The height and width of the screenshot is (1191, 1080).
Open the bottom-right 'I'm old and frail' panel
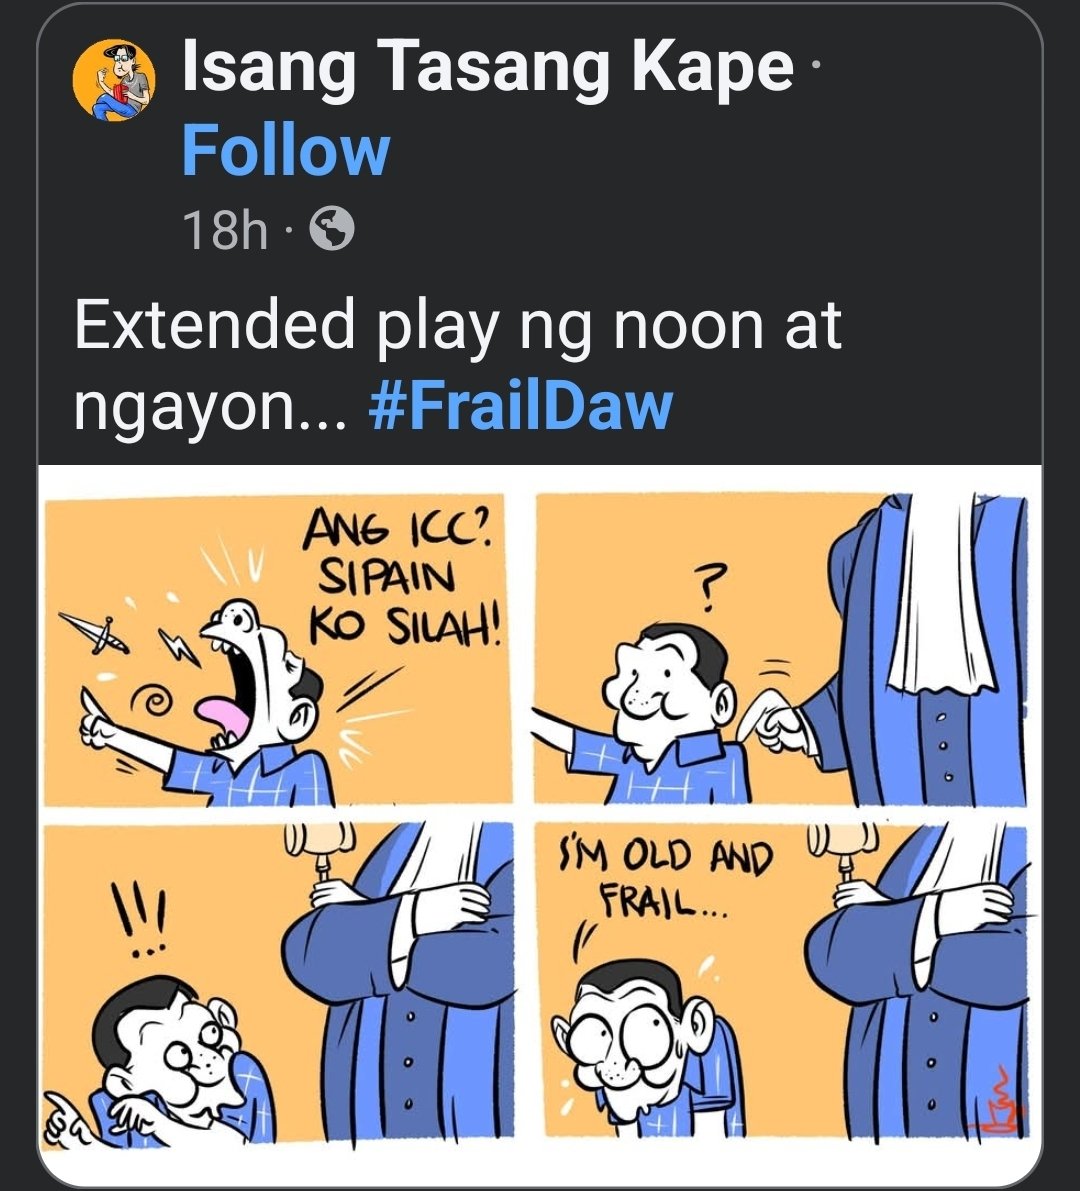point(784,981)
